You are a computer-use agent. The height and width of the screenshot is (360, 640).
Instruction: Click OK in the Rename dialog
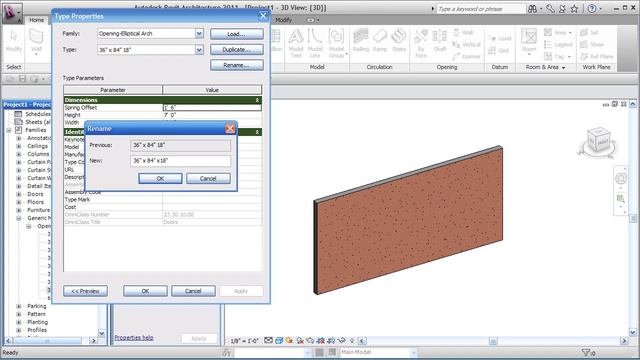coord(160,178)
